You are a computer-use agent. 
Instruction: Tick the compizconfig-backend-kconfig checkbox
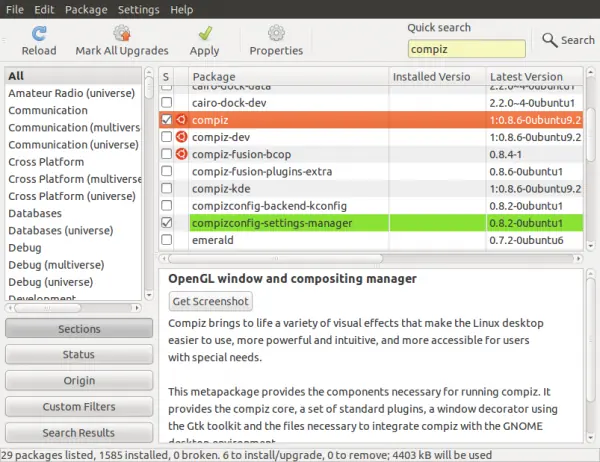point(166,205)
